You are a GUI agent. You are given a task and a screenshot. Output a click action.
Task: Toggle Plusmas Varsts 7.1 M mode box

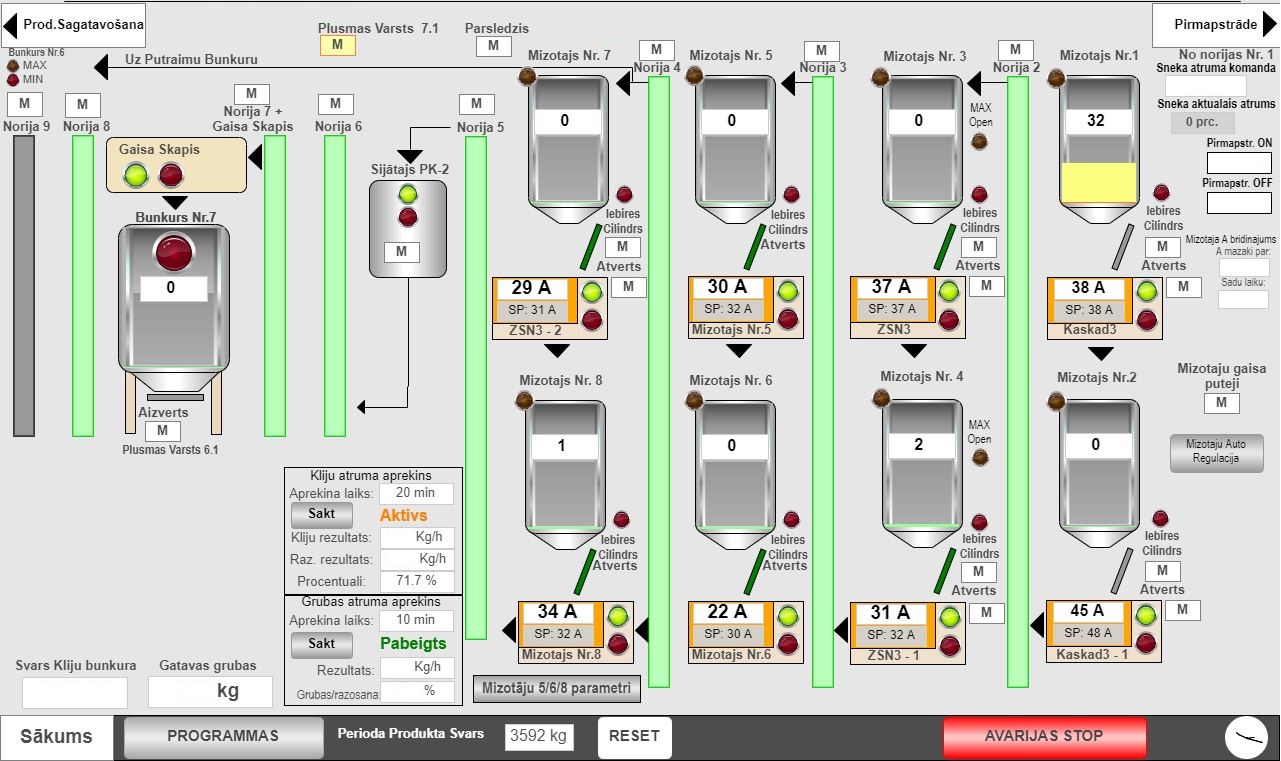[337, 45]
